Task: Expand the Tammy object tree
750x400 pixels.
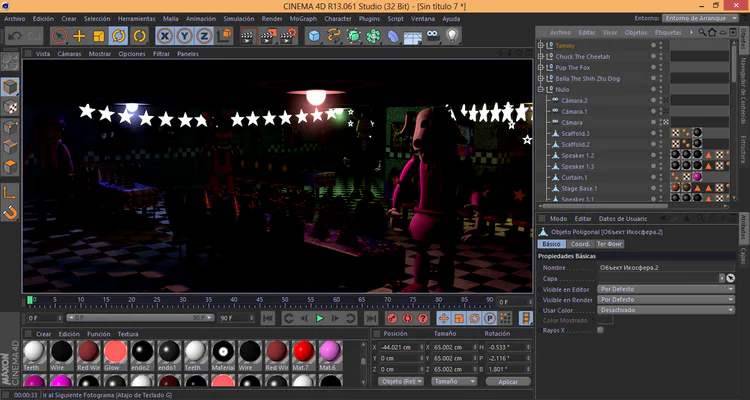Action: (x=541, y=45)
